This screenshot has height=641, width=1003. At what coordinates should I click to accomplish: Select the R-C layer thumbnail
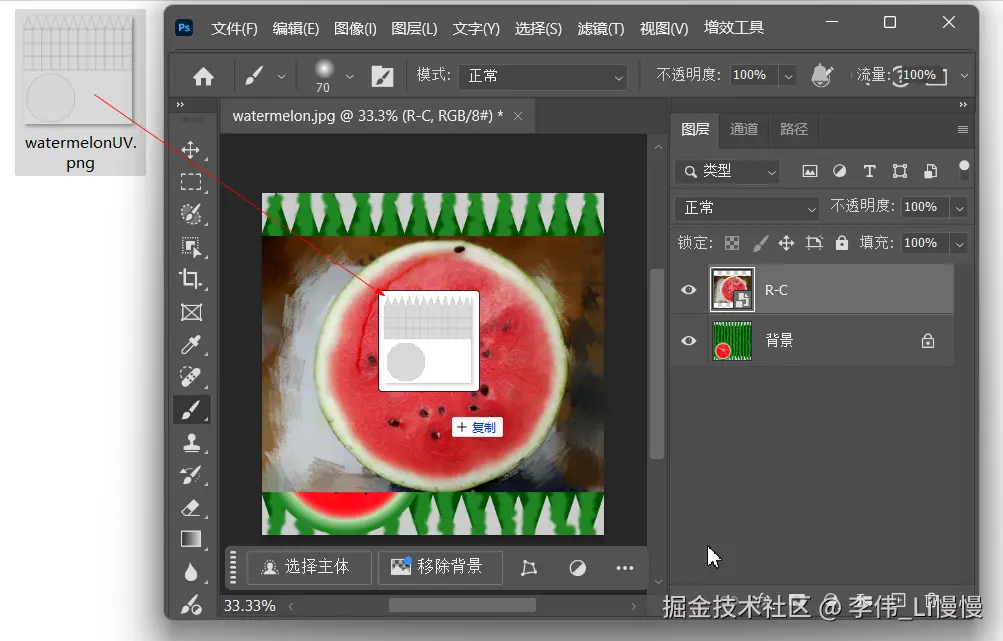tap(732, 290)
